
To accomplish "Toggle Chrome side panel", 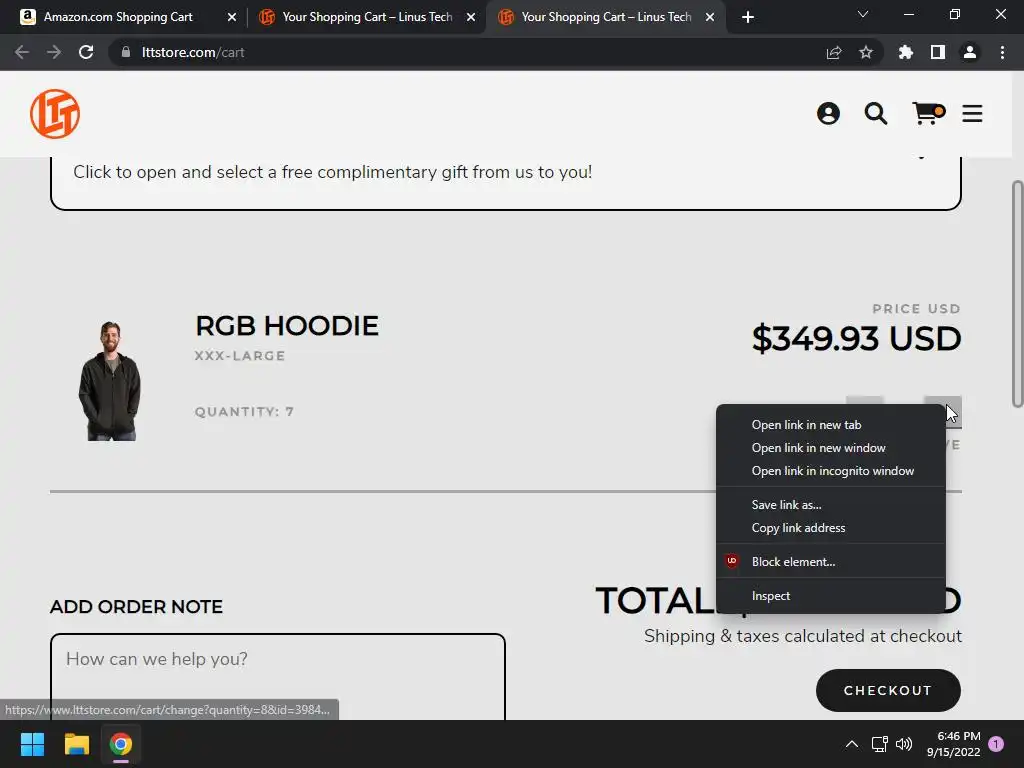I will 937,52.
